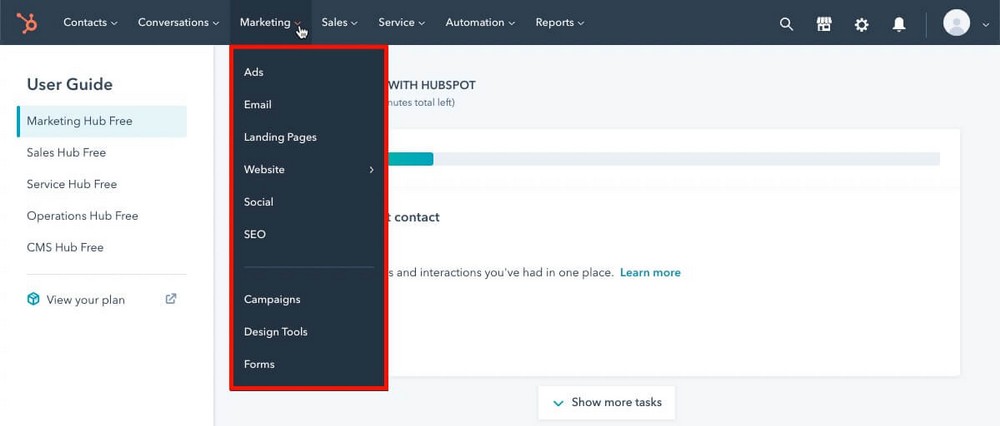The width and height of the screenshot is (1000, 426).
Task: Expand the Website submenu arrow
Action: coord(371,170)
